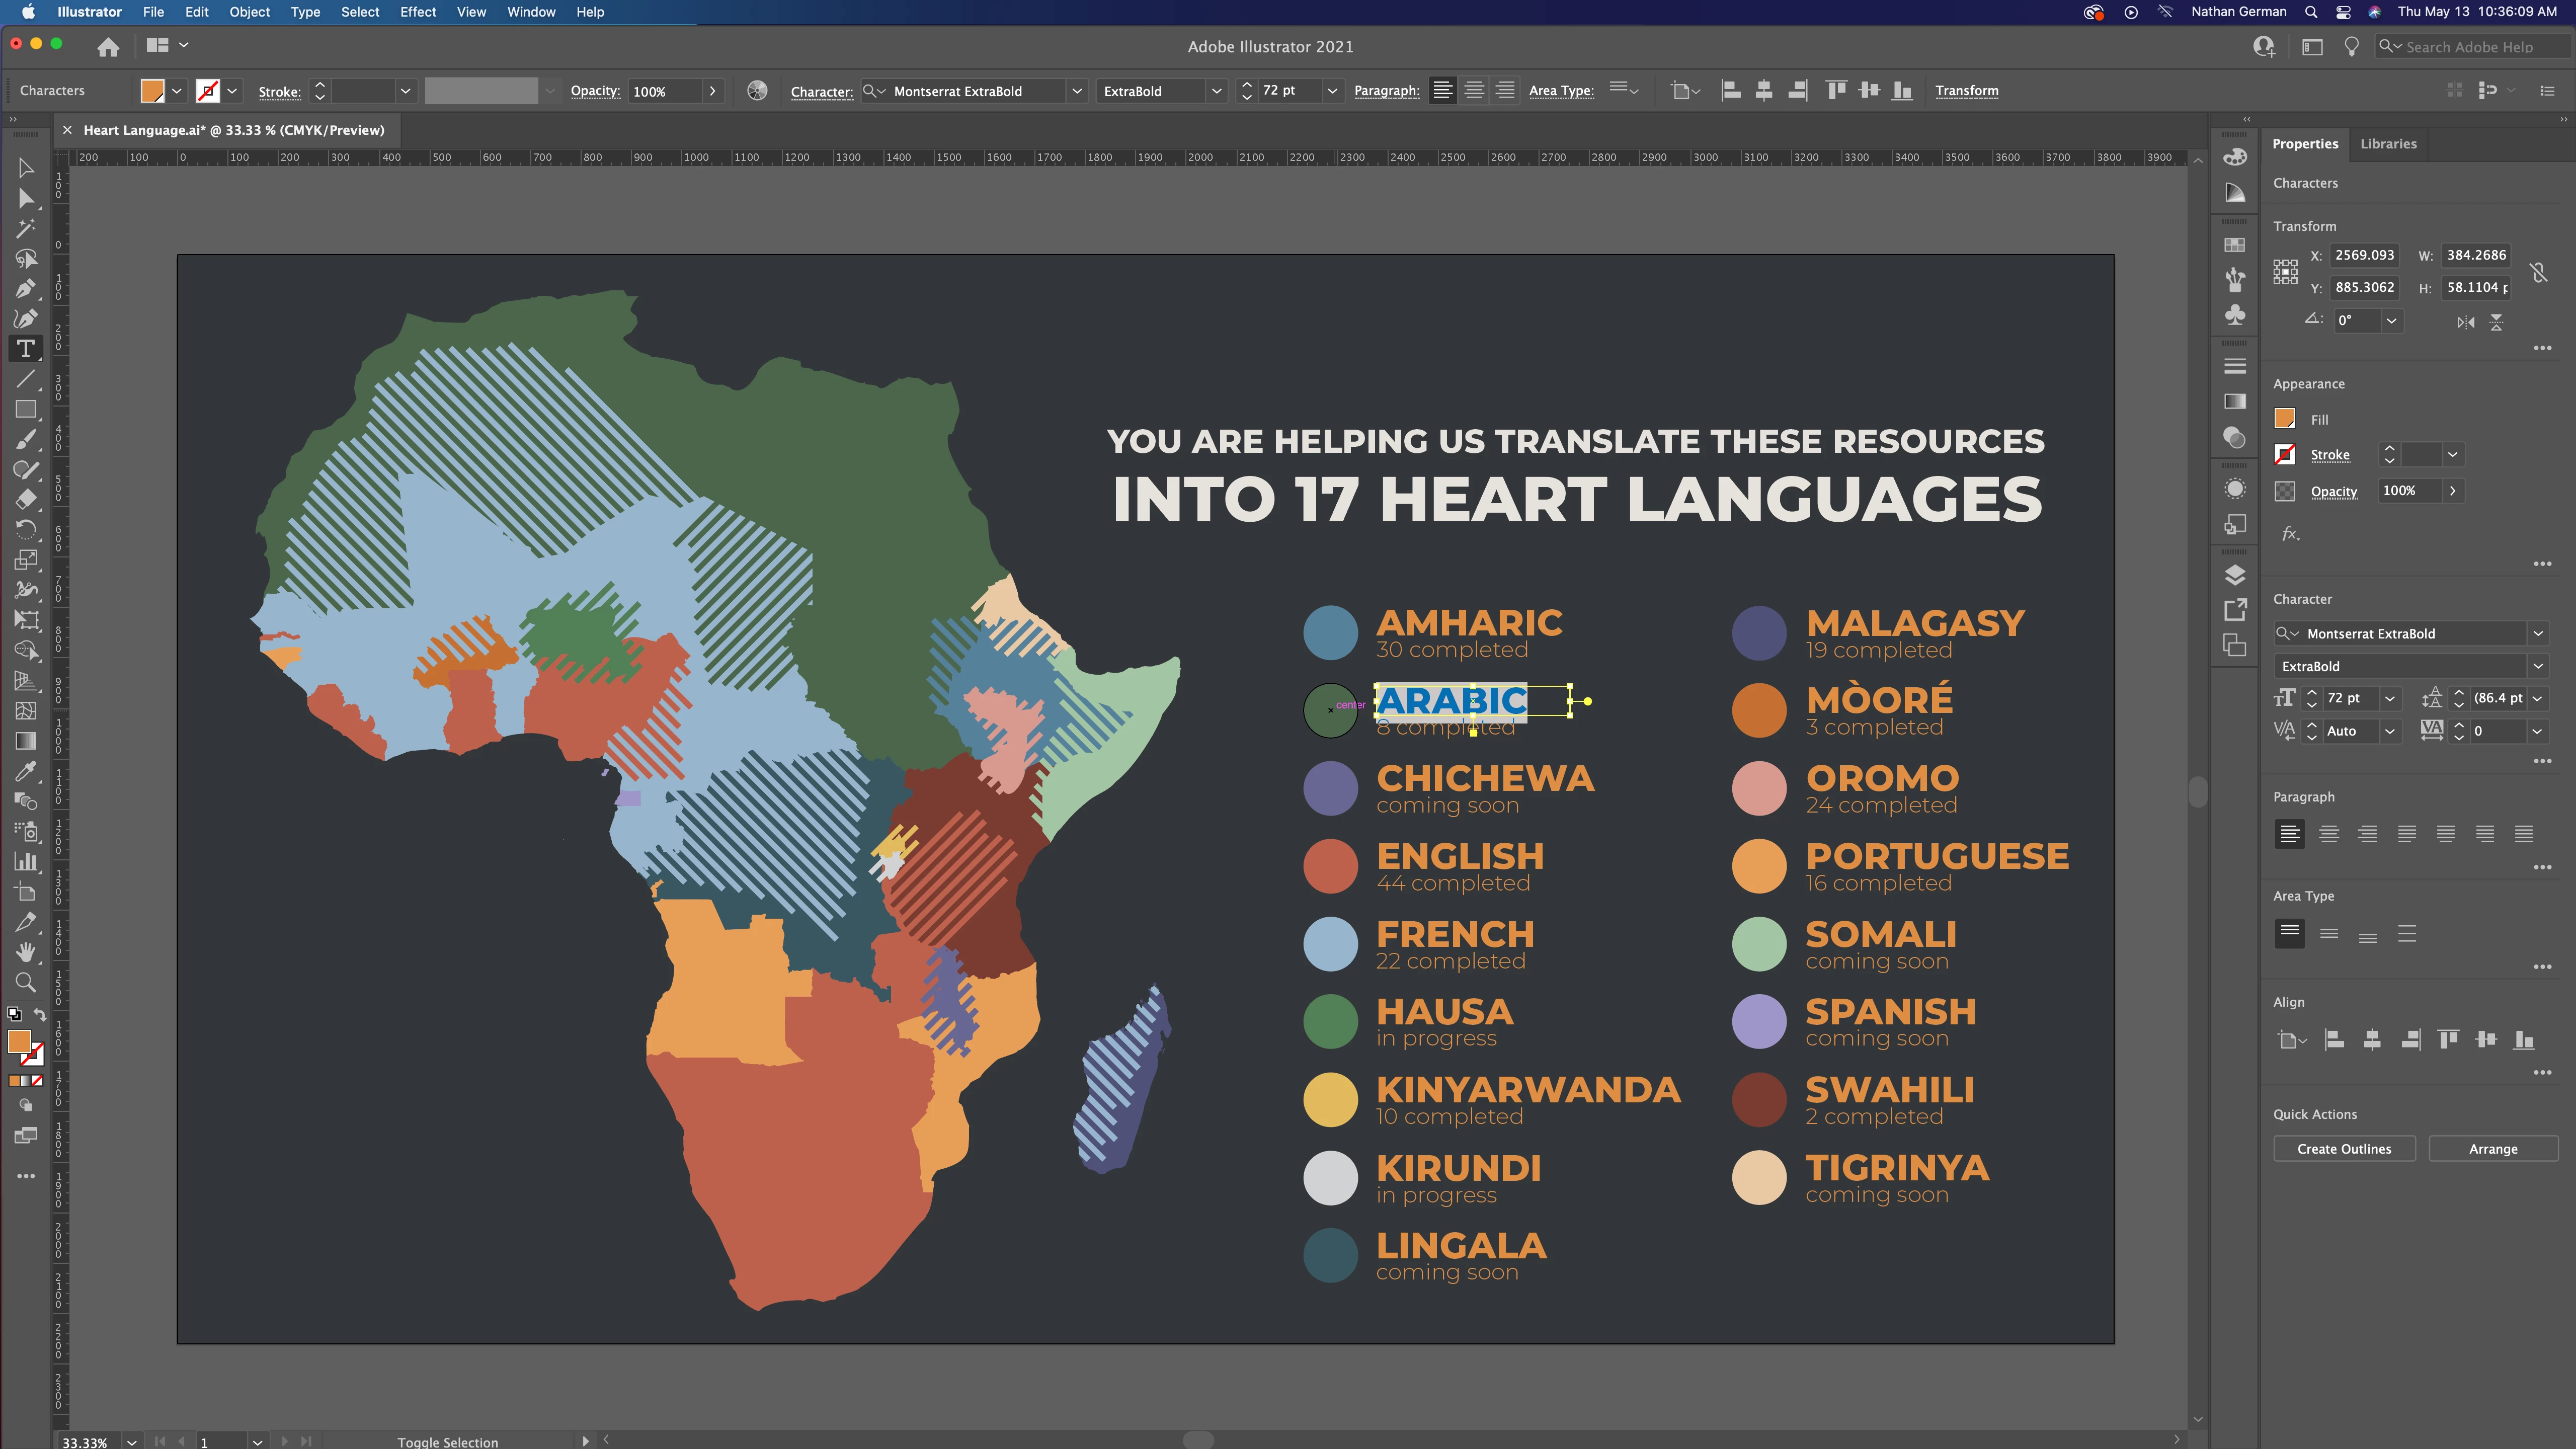2576x1449 pixels.
Task: Open the font family dropdown in Properties
Action: point(2538,634)
